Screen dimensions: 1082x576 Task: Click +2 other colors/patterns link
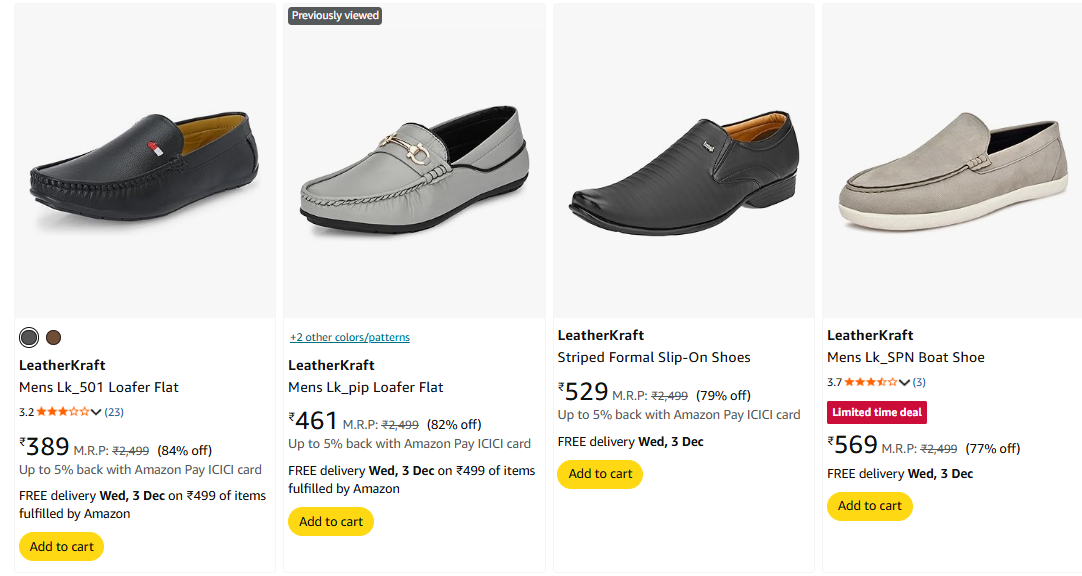[349, 337]
